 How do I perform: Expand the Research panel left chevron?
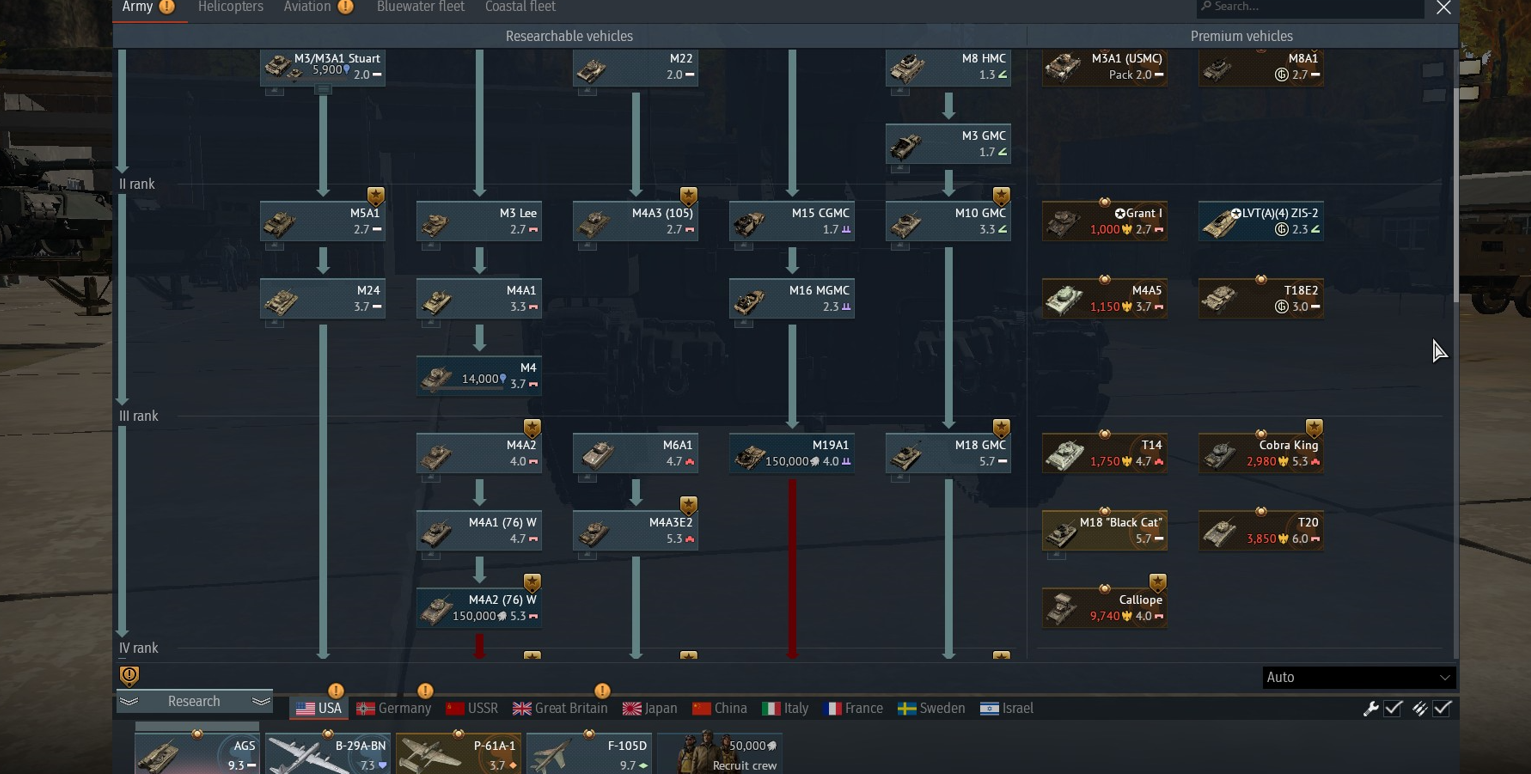(128, 701)
